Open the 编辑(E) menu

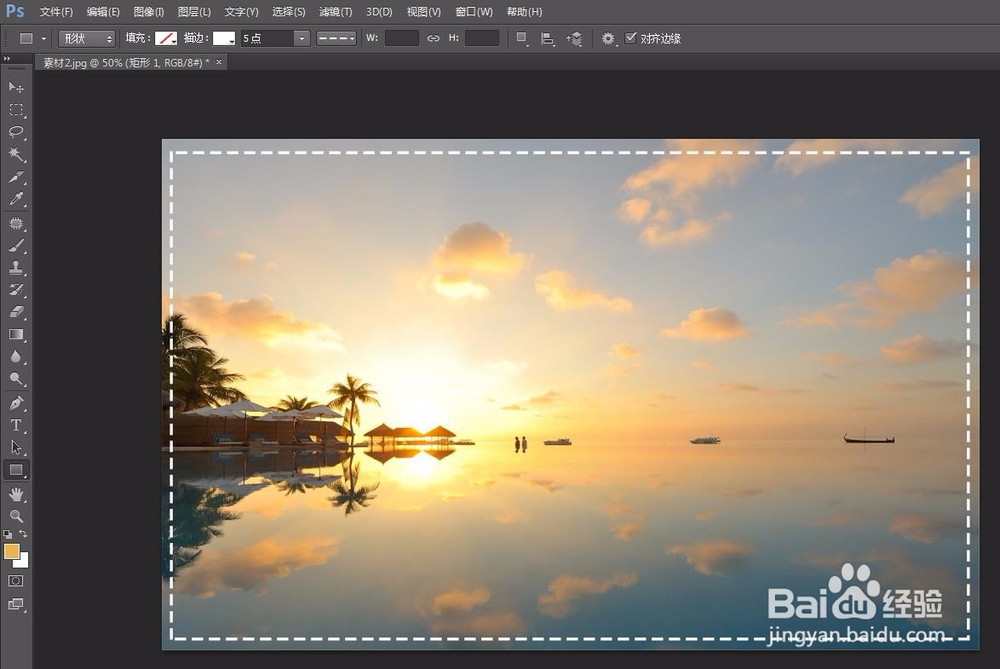(x=103, y=12)
